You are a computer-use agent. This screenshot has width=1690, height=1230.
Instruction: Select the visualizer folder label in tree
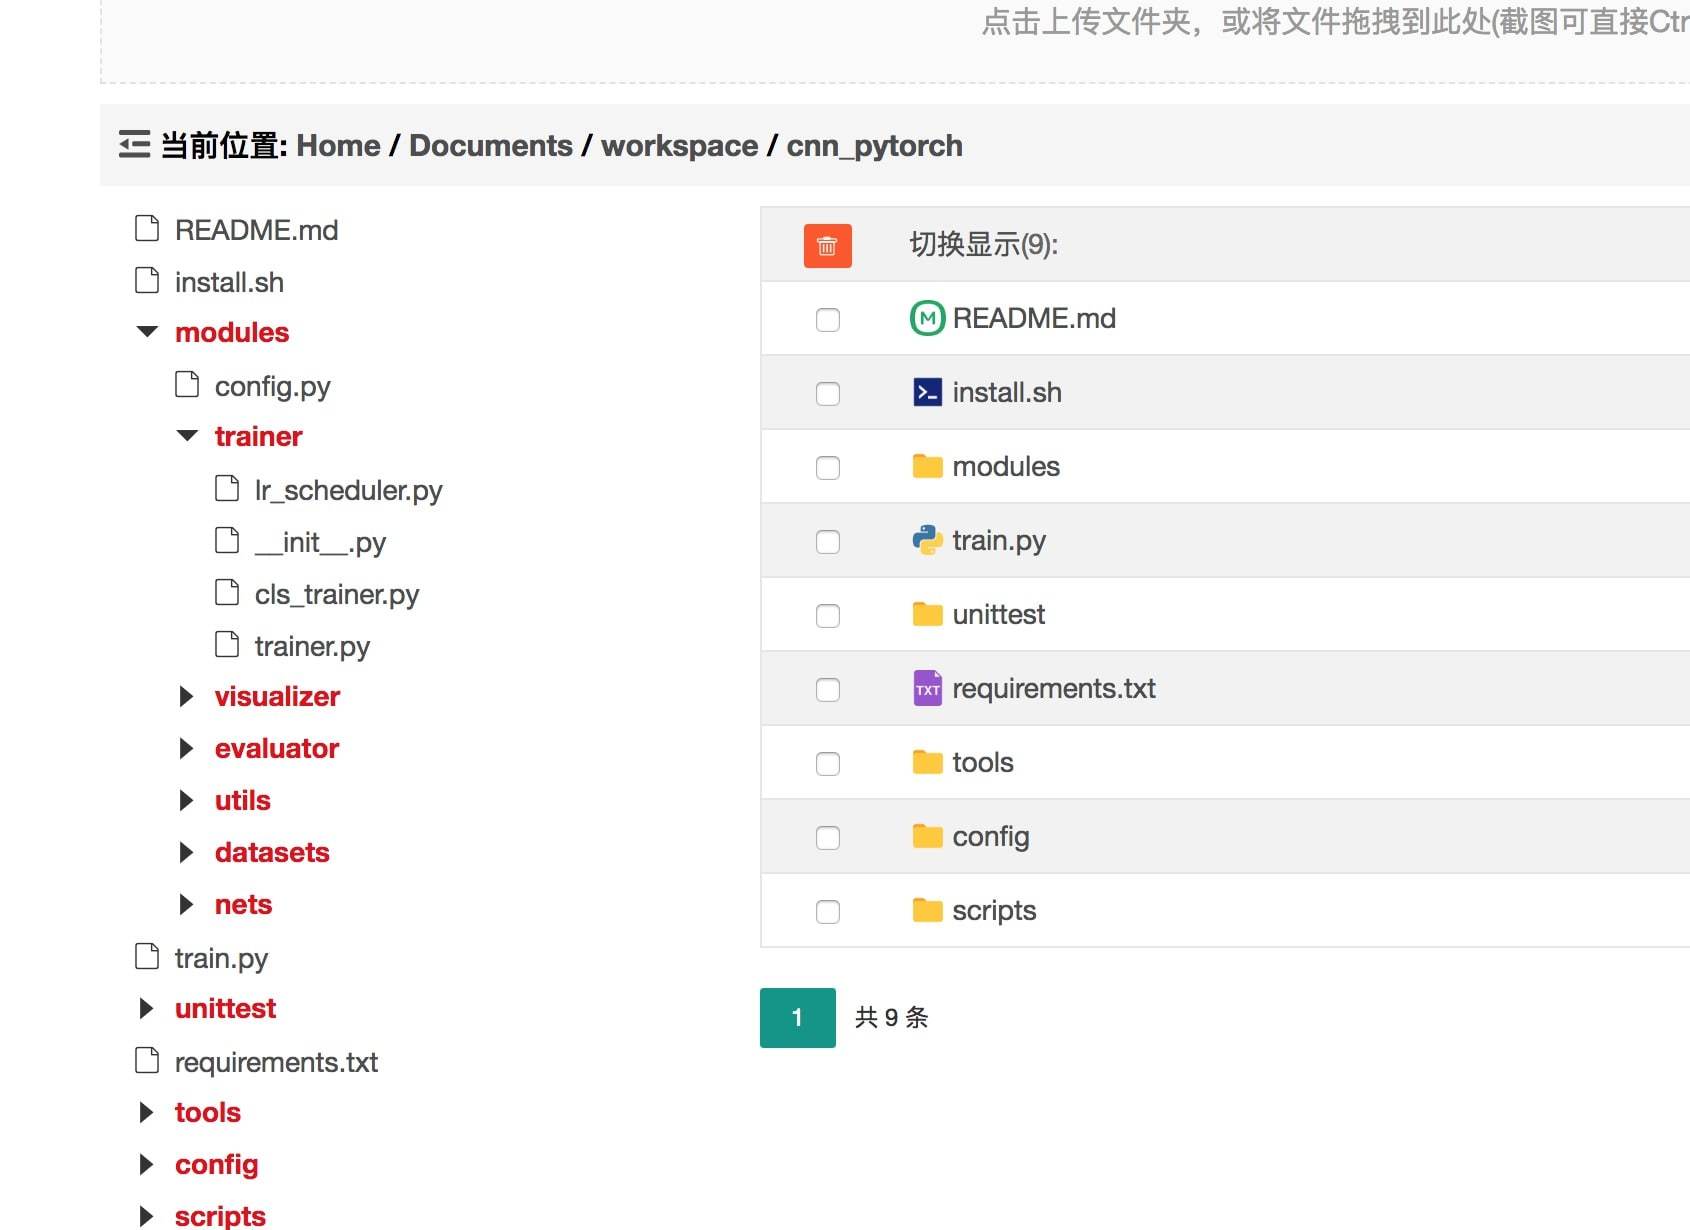(x=277, y=696)
